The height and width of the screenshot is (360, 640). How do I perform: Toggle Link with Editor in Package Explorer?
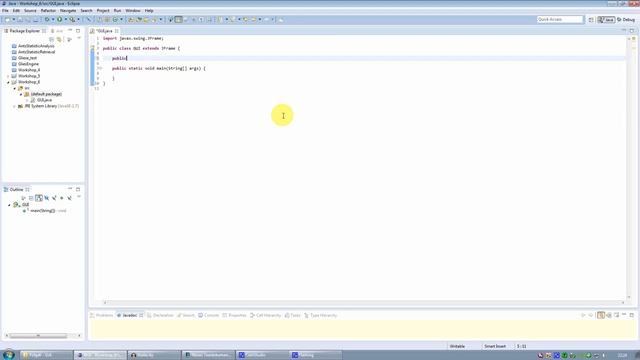(x=60, y=39)
